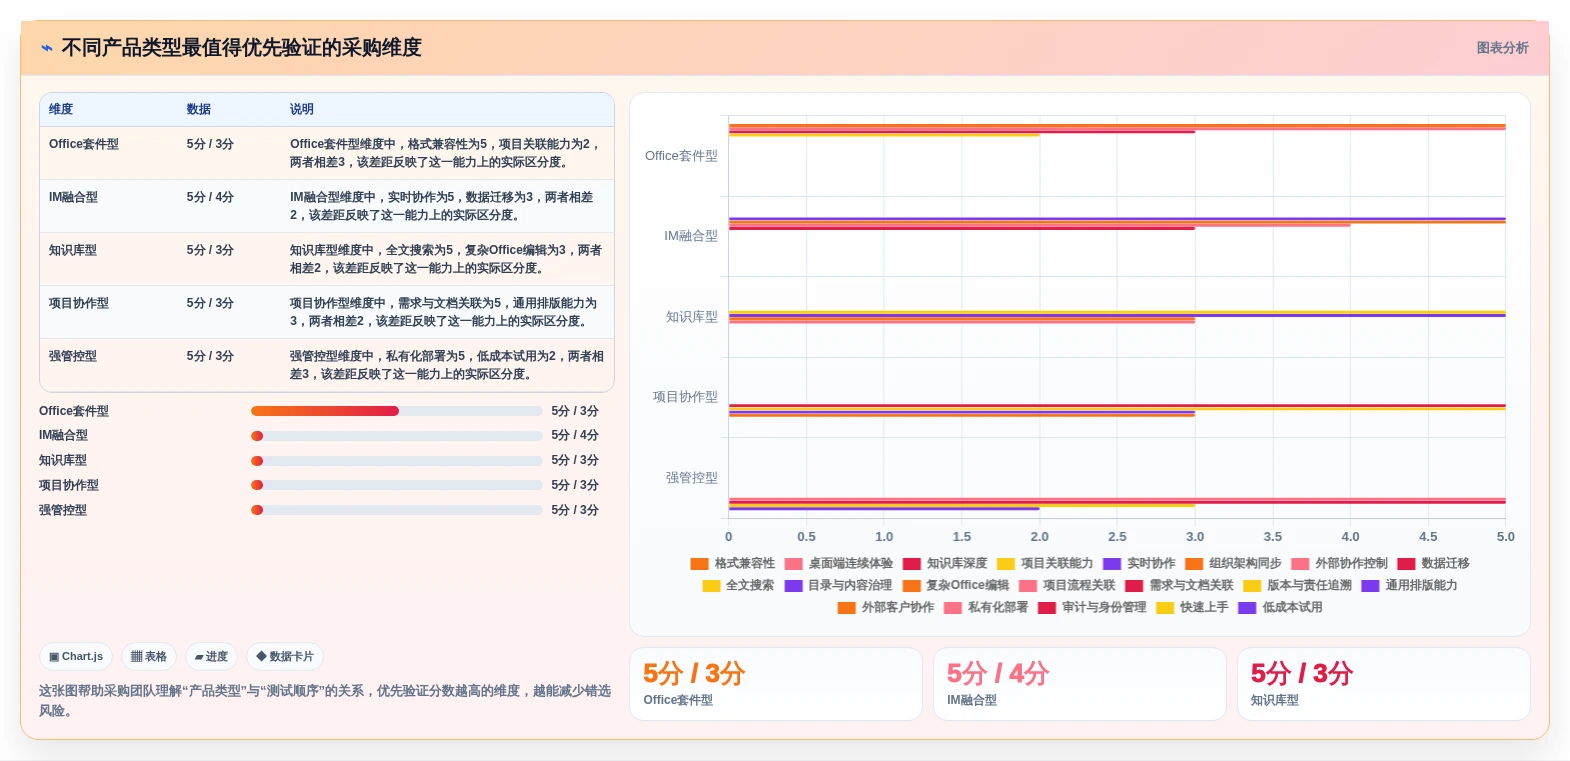
Task: Click the 强管控型 y-axis label in chart
Action: point(692,478)
